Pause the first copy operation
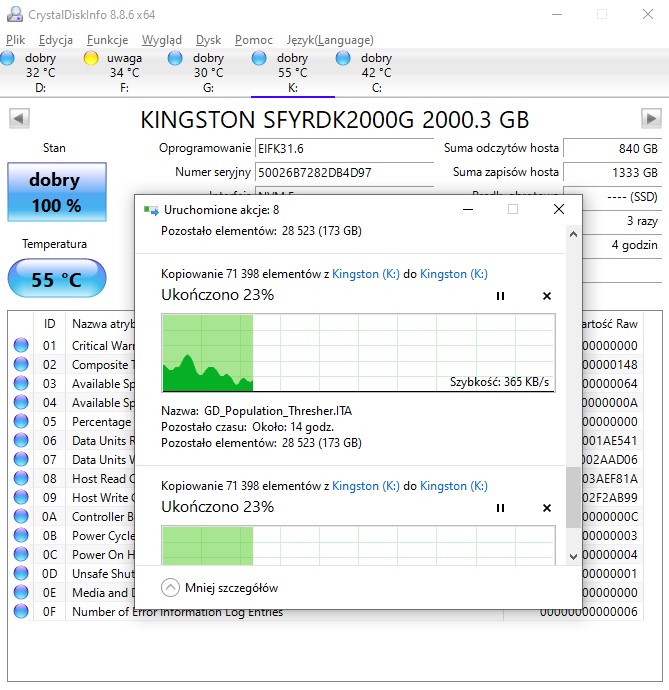This screenshot has width=669, height=690. click(500, 296)
